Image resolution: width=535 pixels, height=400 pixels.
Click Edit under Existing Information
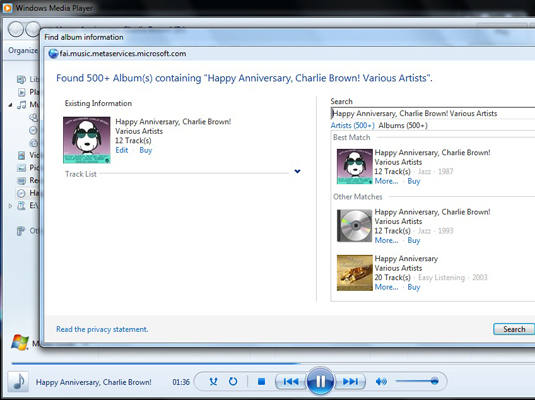point(122,150)
